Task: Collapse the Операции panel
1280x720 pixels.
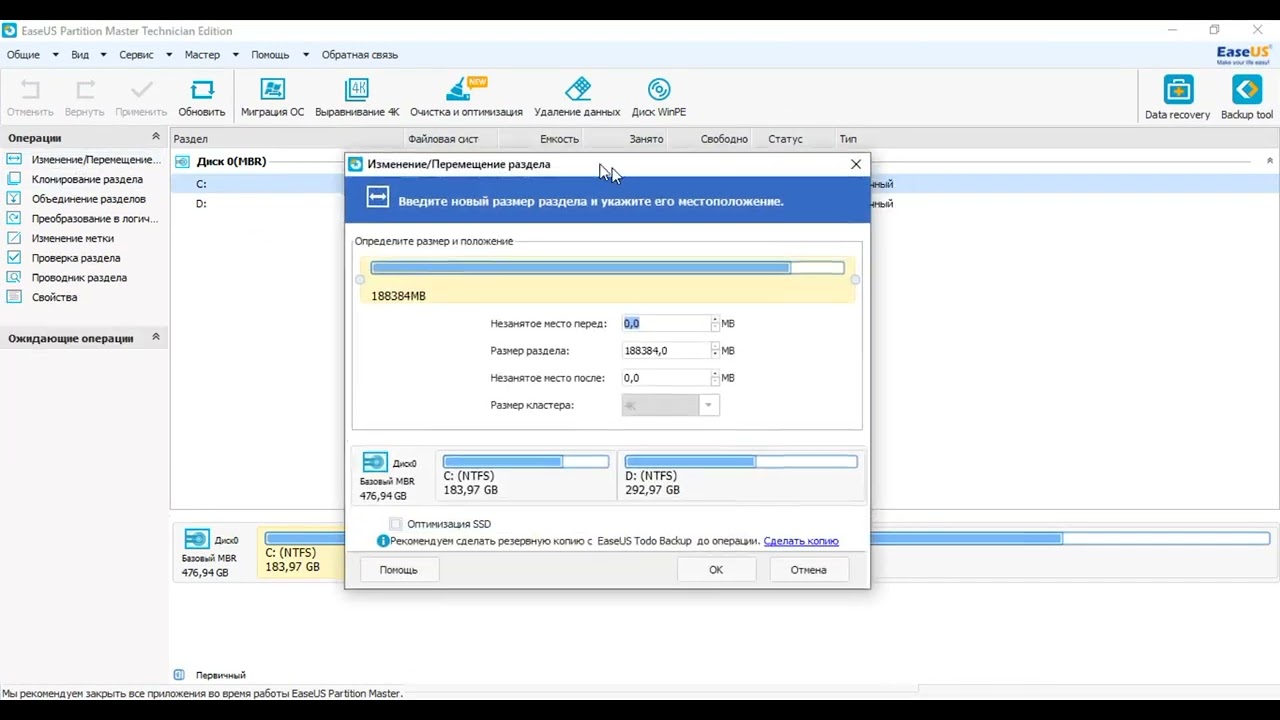Action: pyautogui.click(x=155, y=137)
